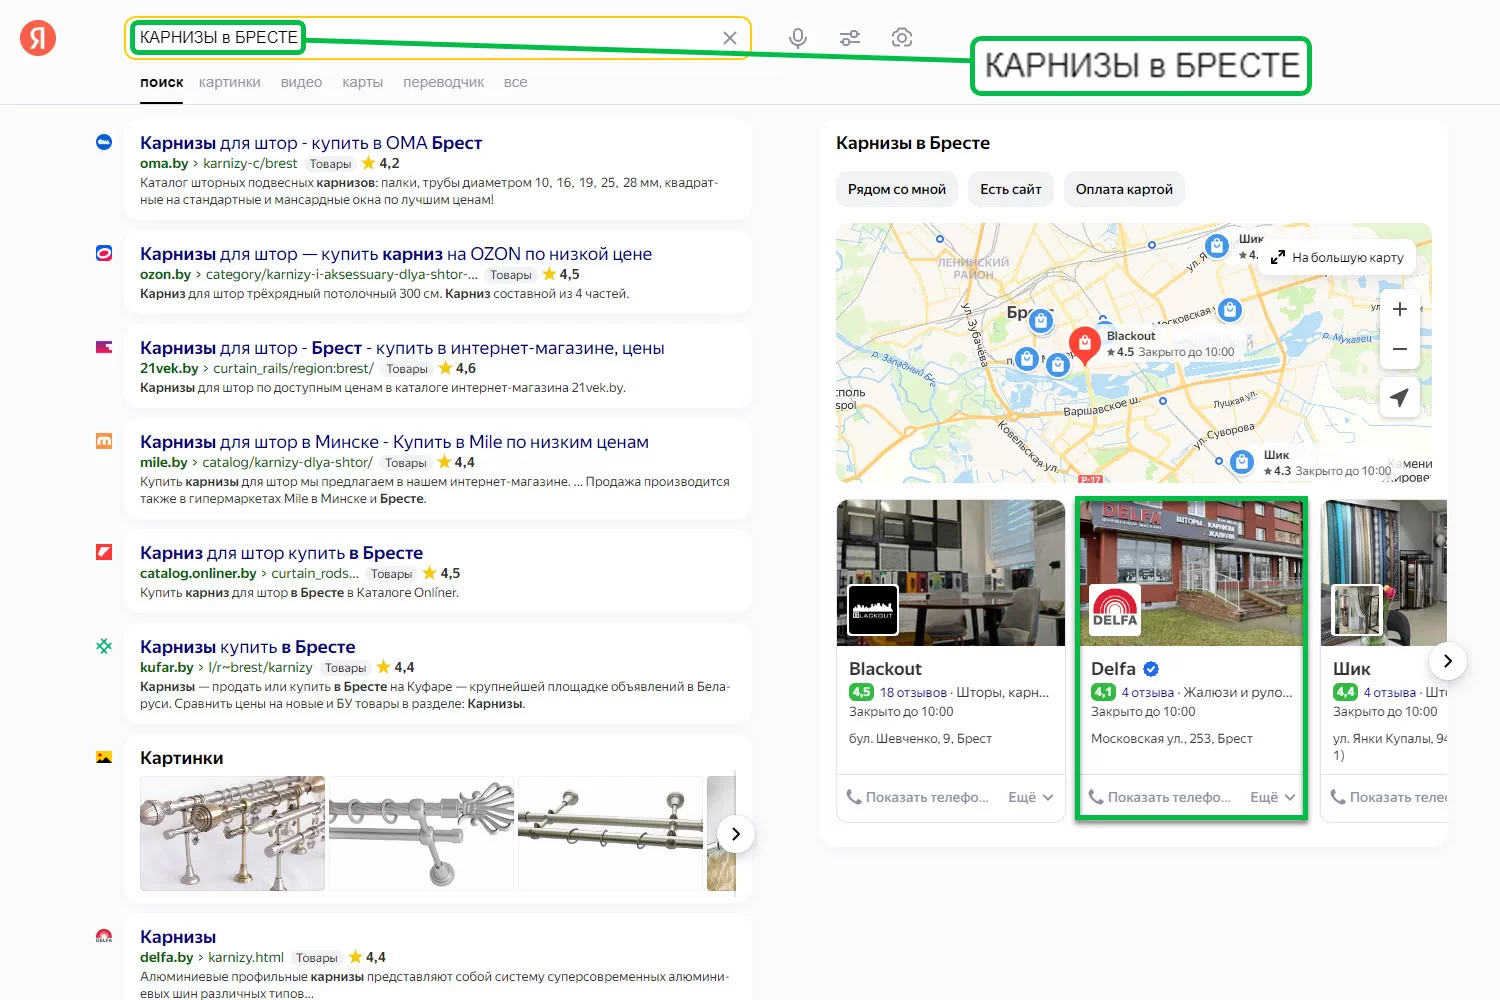Zoom out on the map
The height and width of the screenshot is (1000, 1500).
pyautogui.click(x=1400, y=349)
